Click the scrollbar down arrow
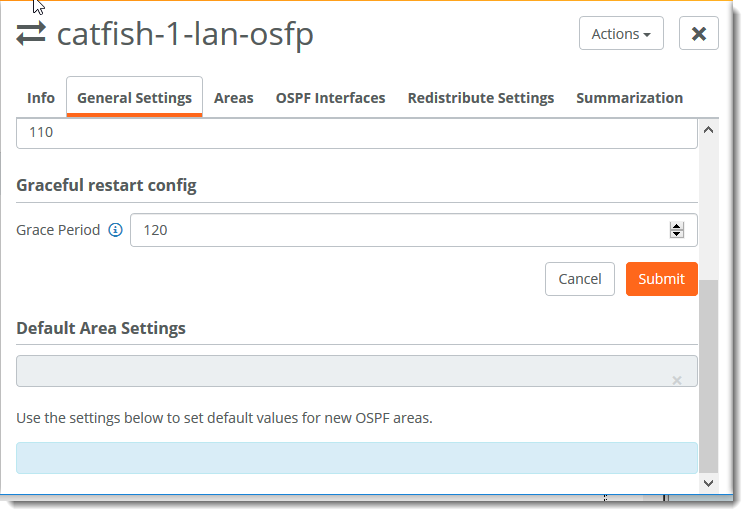 [709, 482]
